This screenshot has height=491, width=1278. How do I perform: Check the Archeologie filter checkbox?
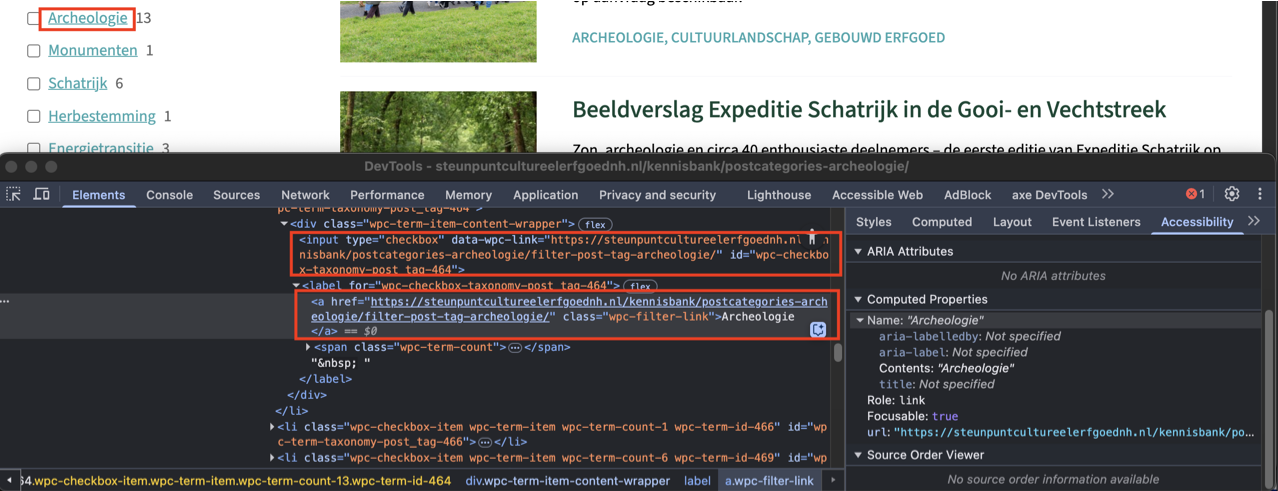(x=33, y=18)
